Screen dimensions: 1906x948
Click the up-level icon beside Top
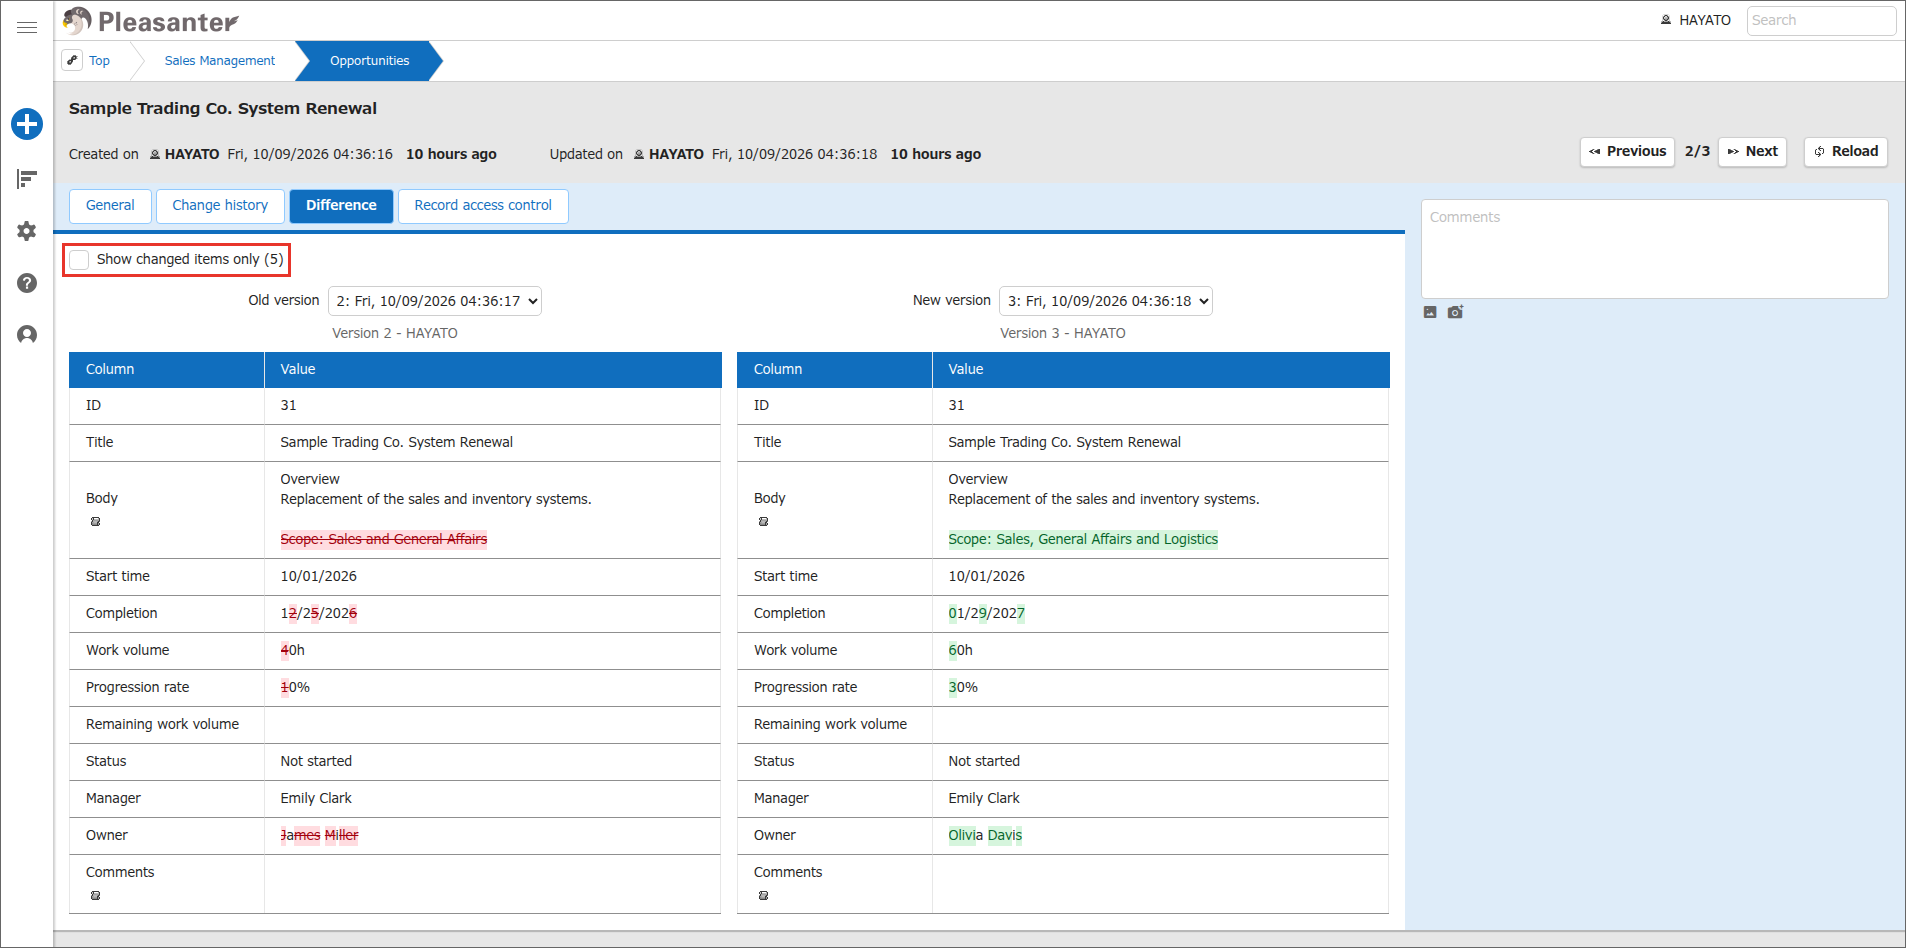click(72, 60)
